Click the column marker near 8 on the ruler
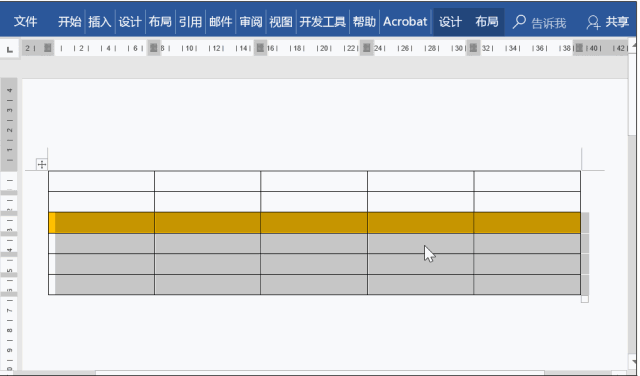This screenshot has width=640, height=376. coord(153,48)
